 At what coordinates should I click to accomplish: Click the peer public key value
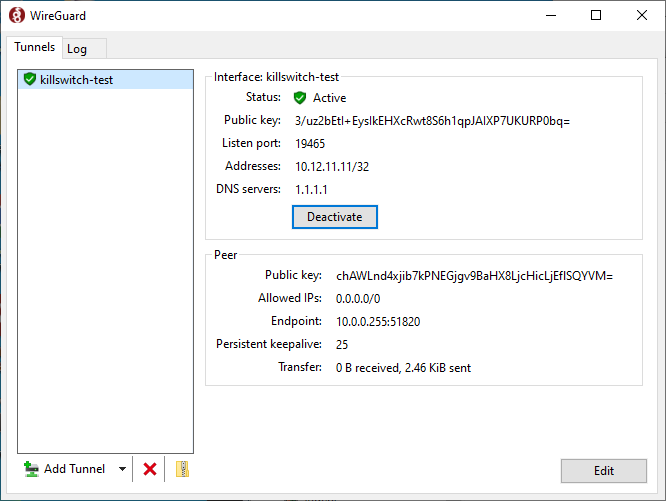[474, 275]
